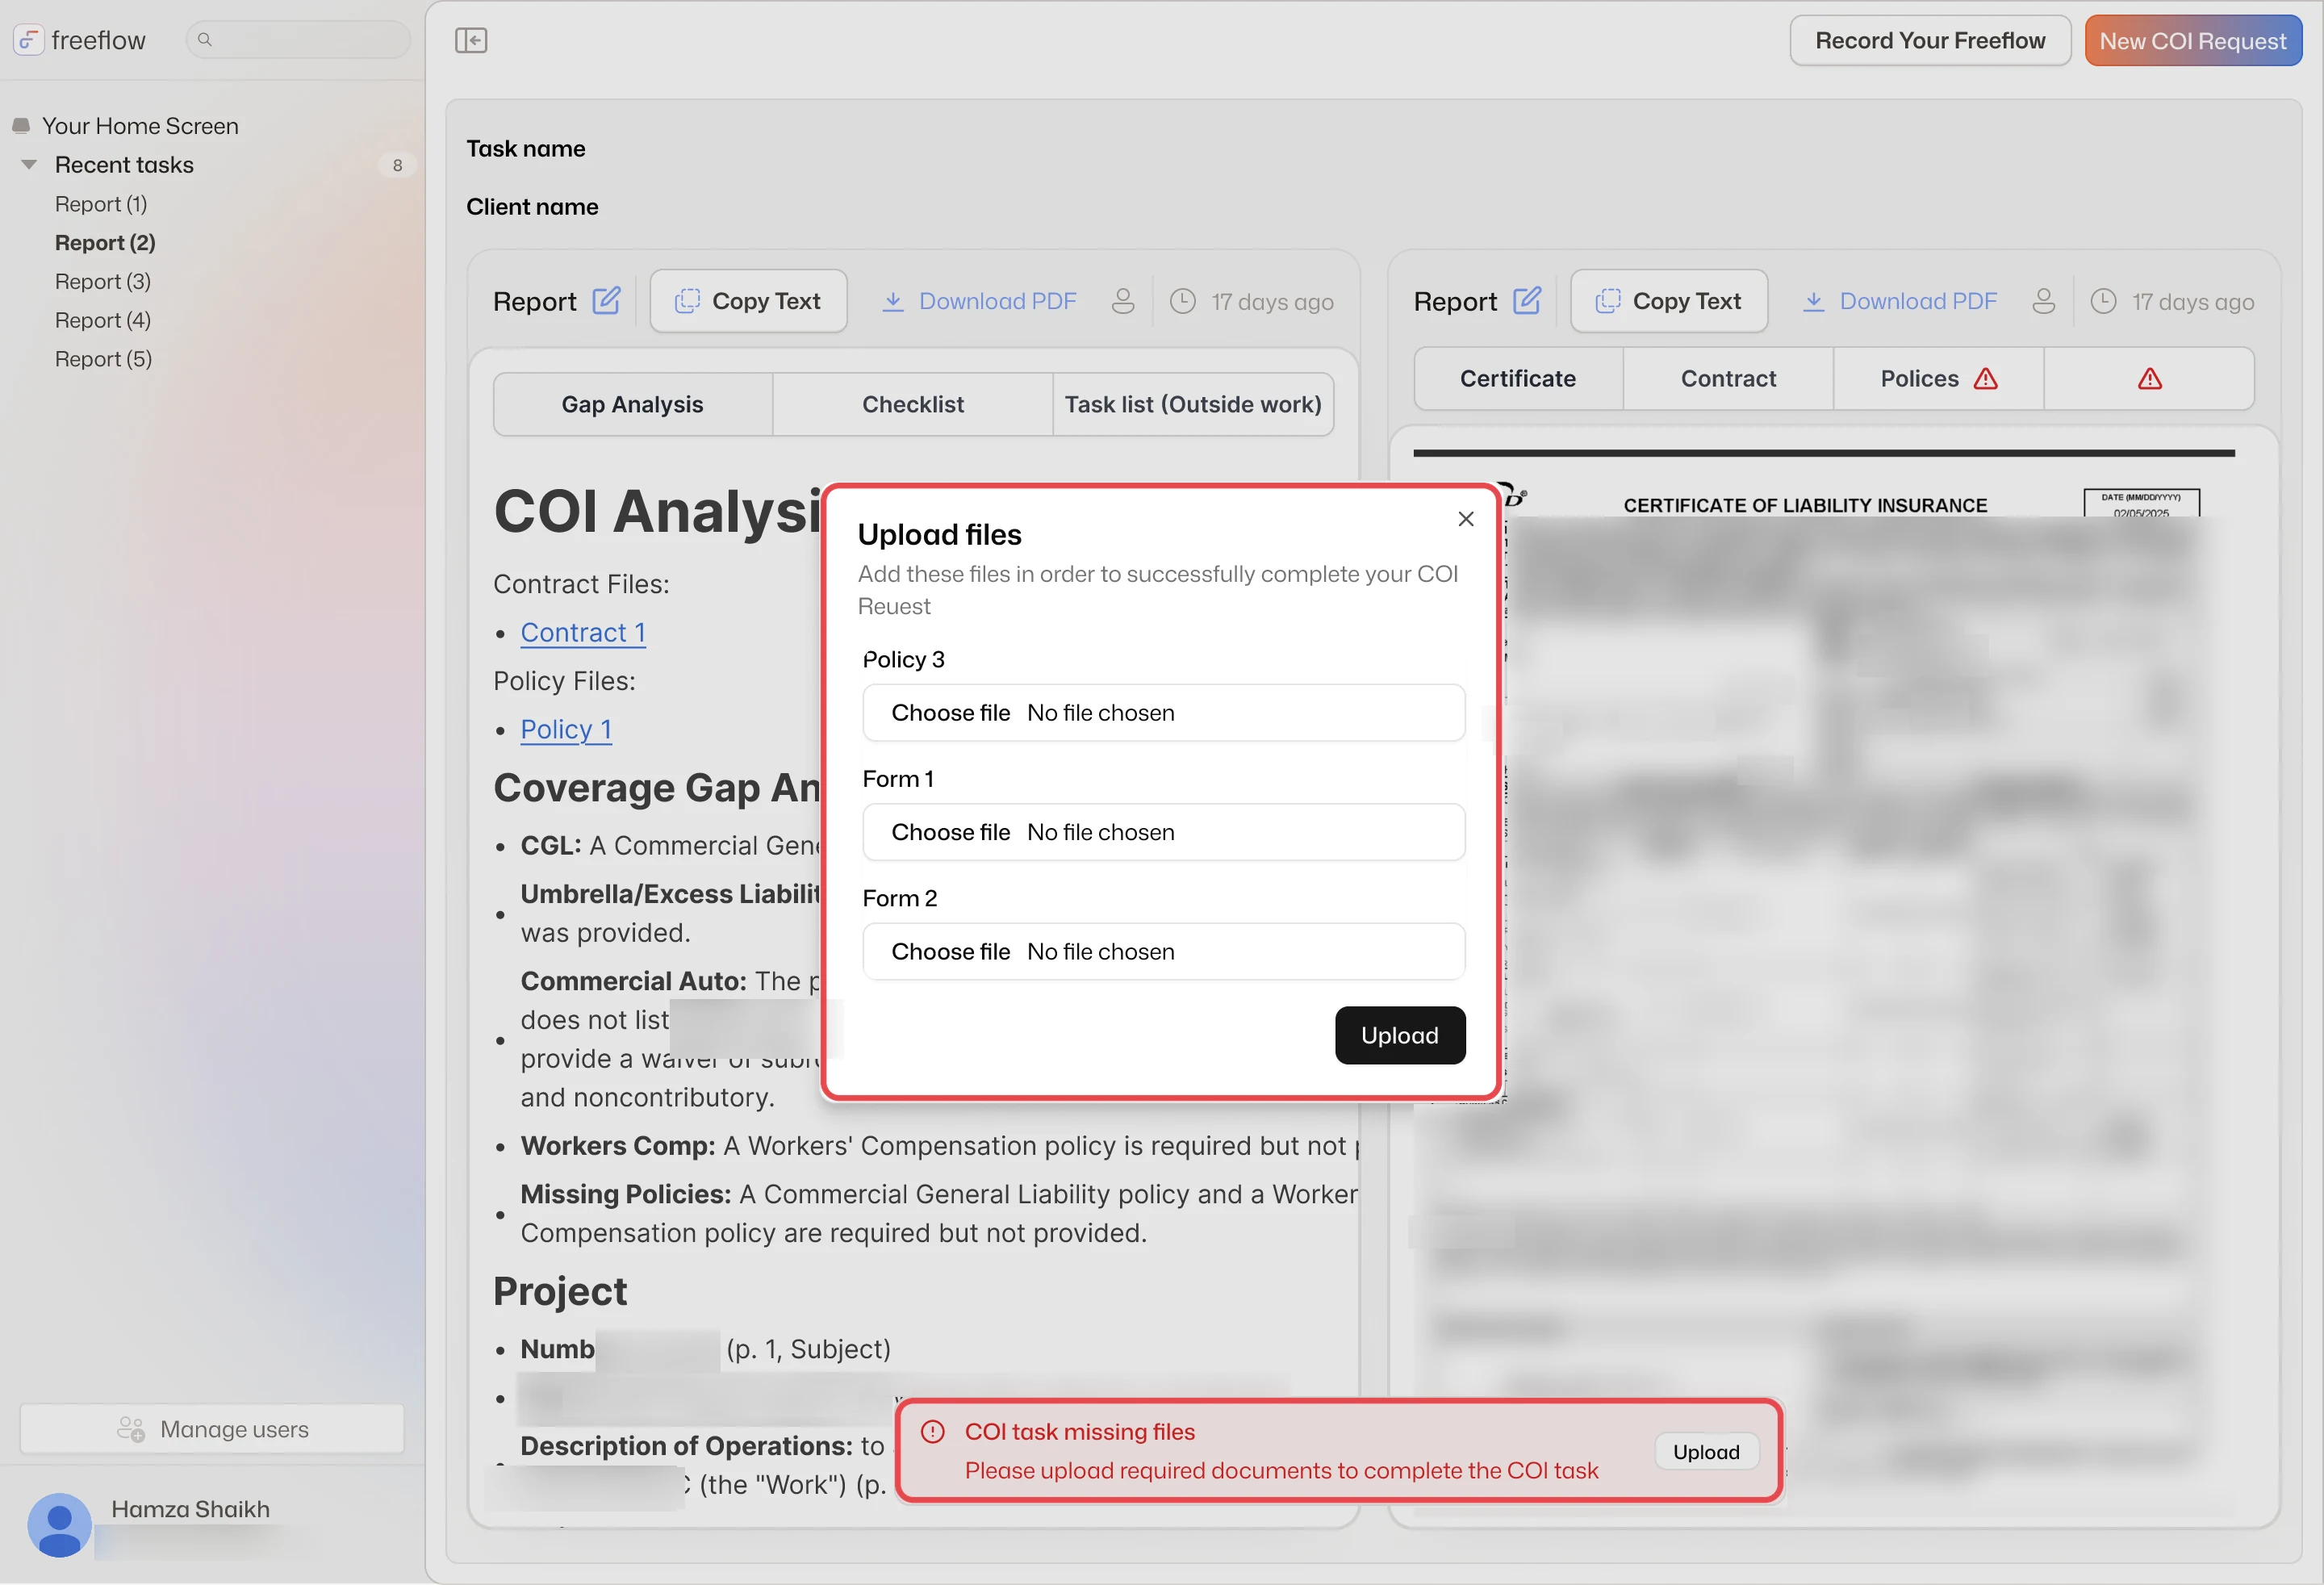Click the search field in sidebar
The image size is (2324, 1585).
pos(298,40)
